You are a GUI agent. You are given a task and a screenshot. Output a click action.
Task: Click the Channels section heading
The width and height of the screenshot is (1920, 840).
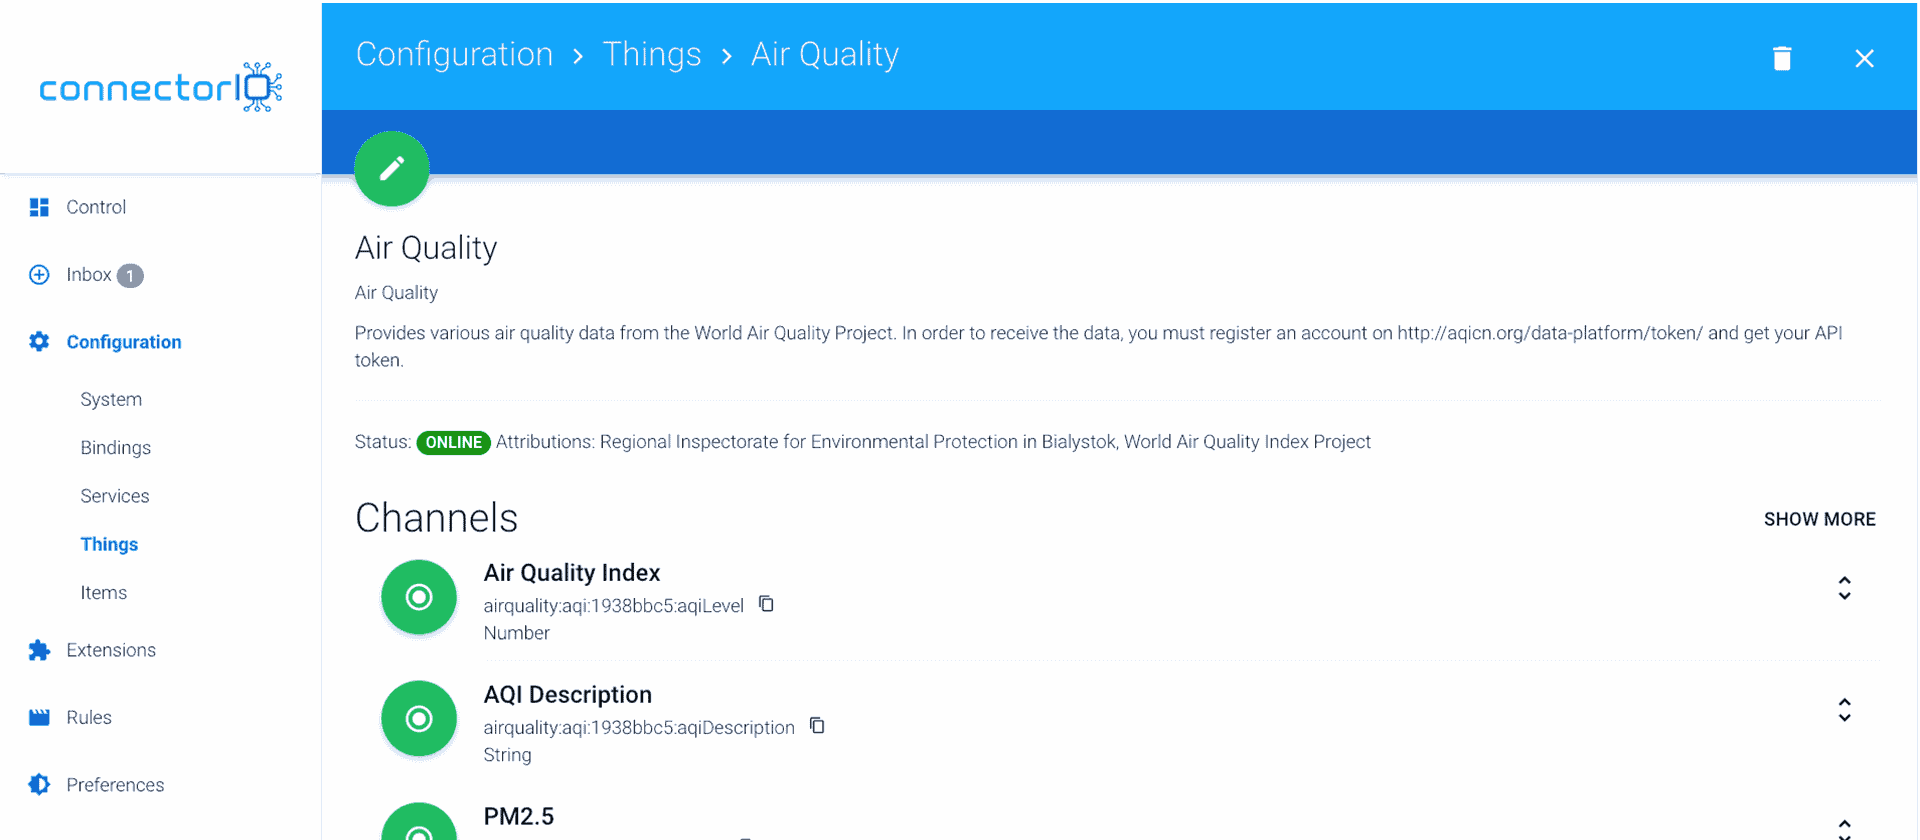click(437, 518)
